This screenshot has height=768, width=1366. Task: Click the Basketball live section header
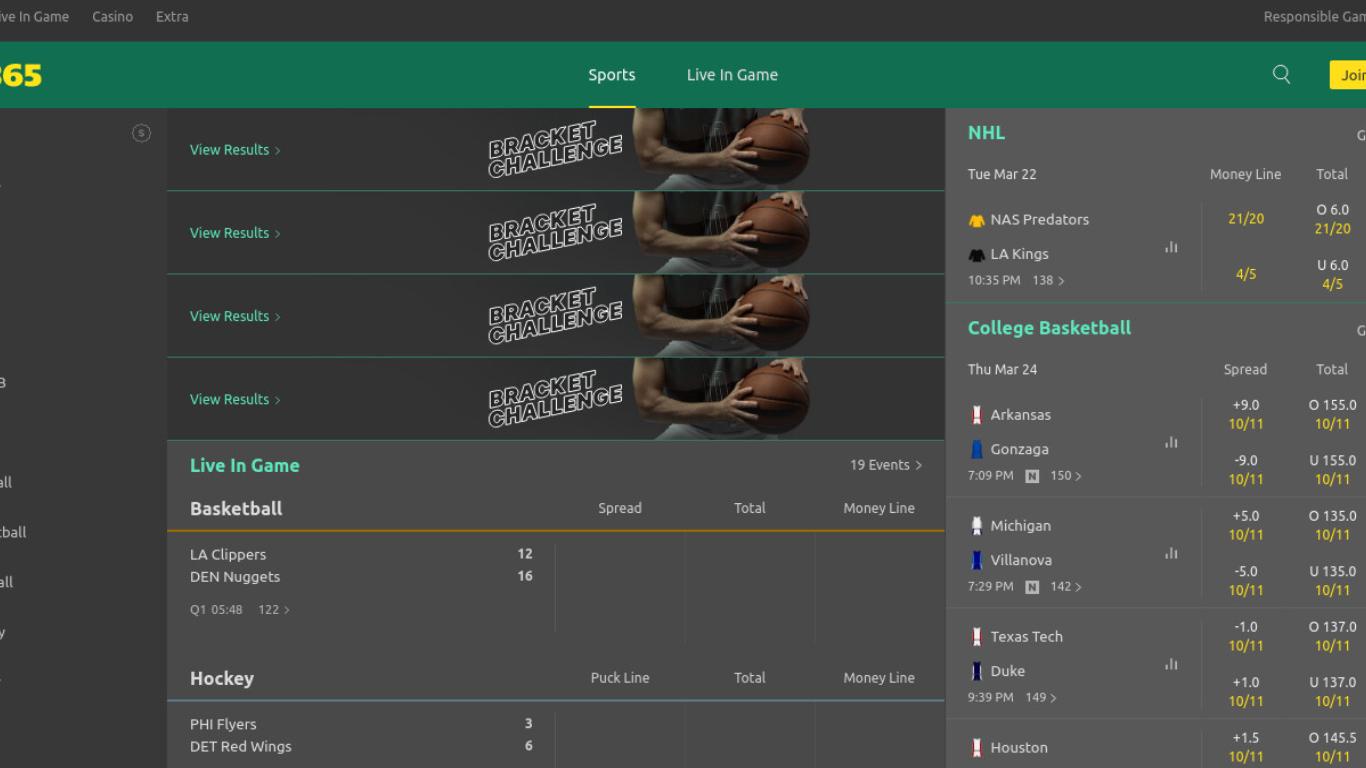(x=236, y=508)
